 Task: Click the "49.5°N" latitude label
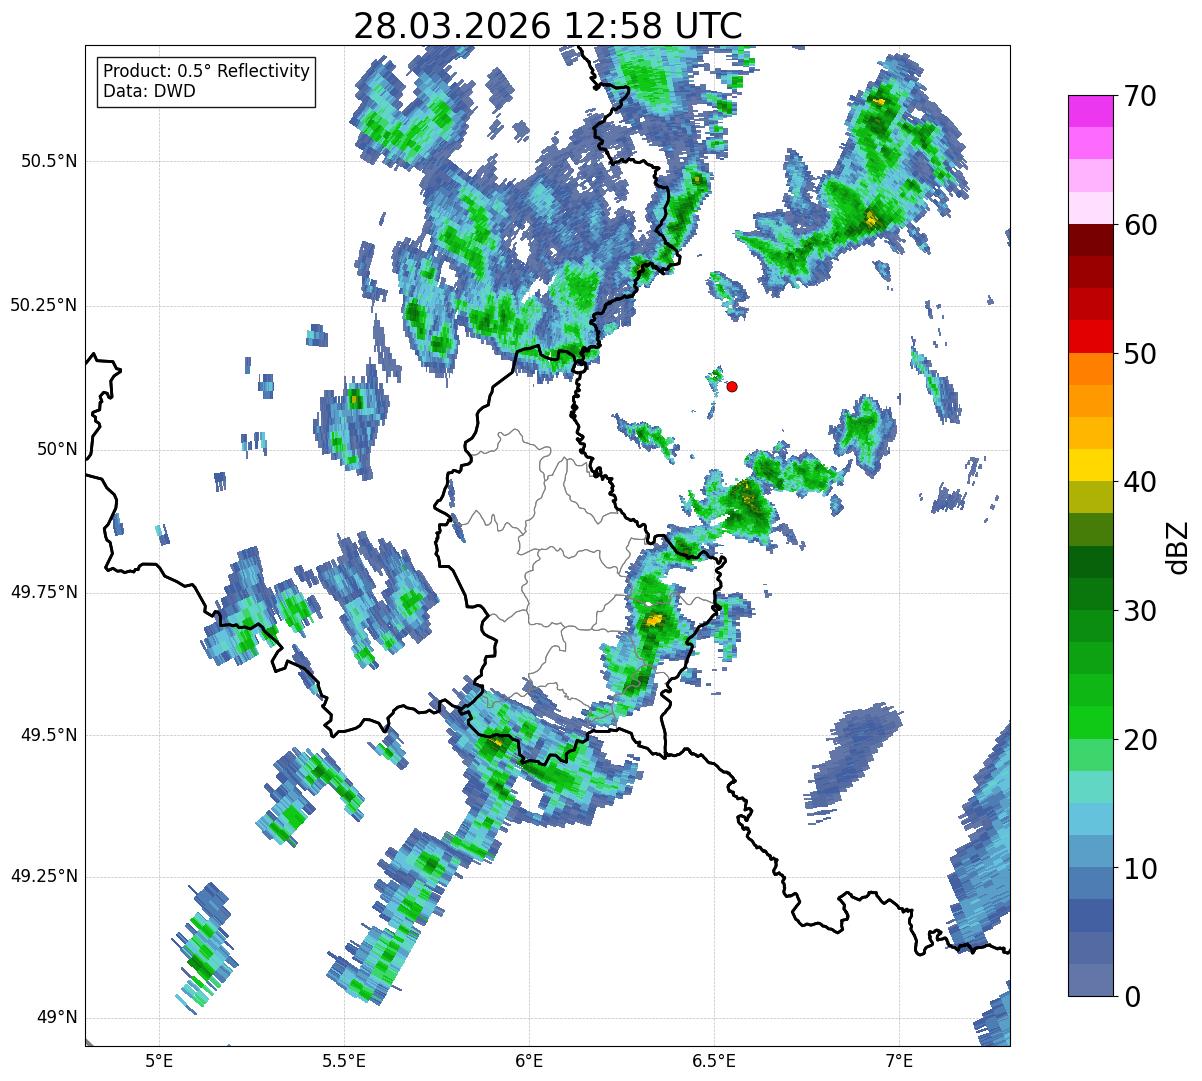point(48,735)
